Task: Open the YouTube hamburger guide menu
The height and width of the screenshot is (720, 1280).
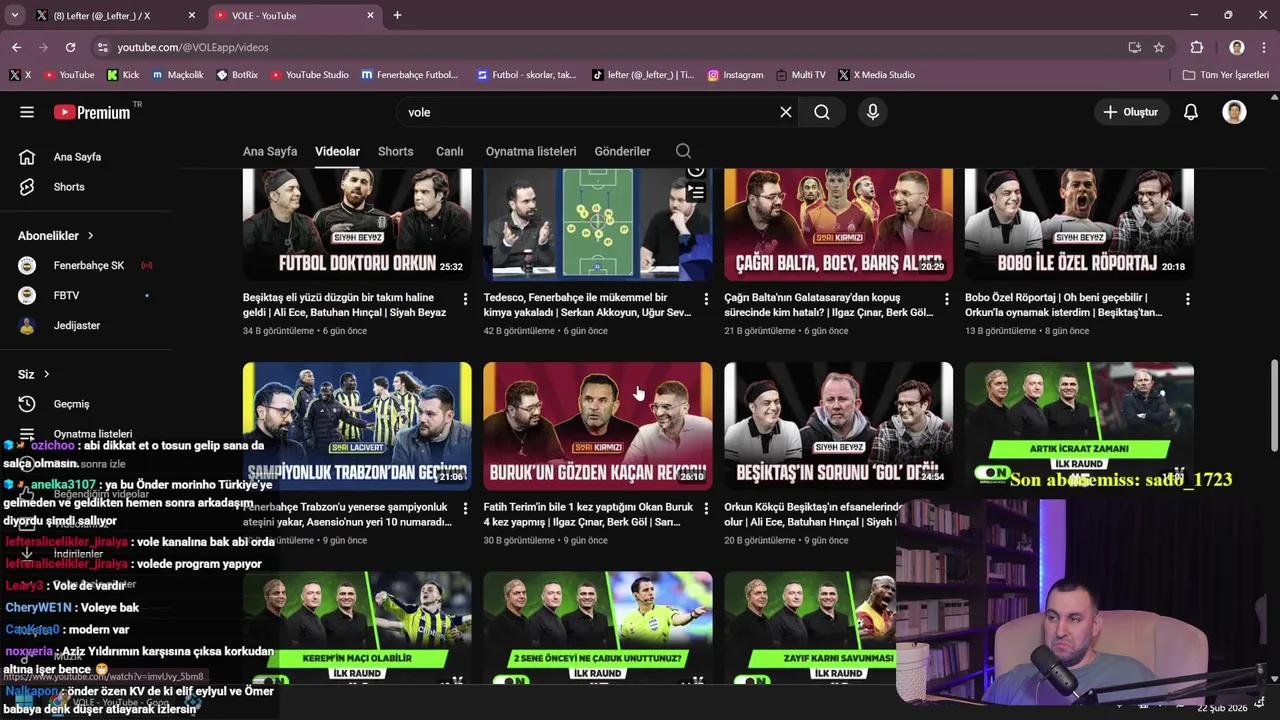Action: tap(27, 112)
